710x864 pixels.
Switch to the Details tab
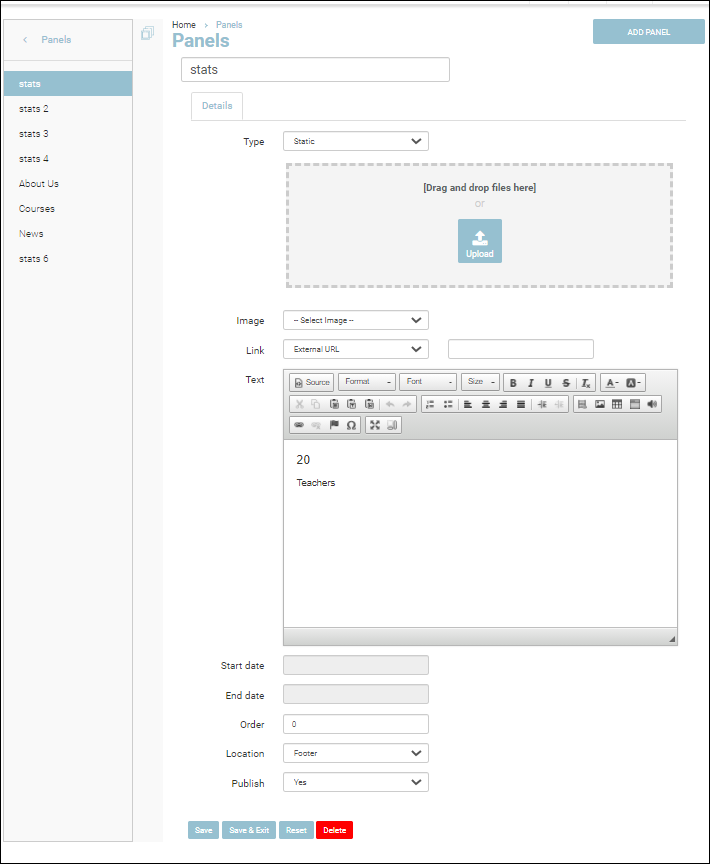[217, 106]
